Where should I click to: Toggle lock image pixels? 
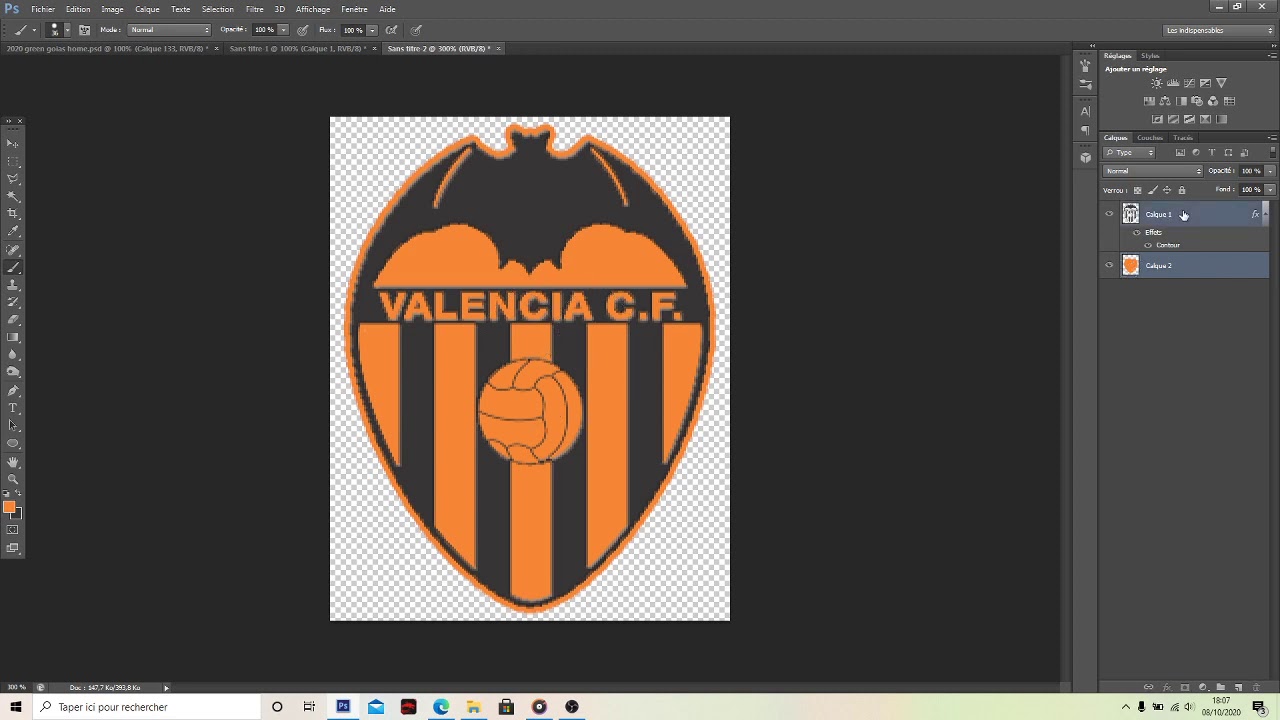(1152, 190)
